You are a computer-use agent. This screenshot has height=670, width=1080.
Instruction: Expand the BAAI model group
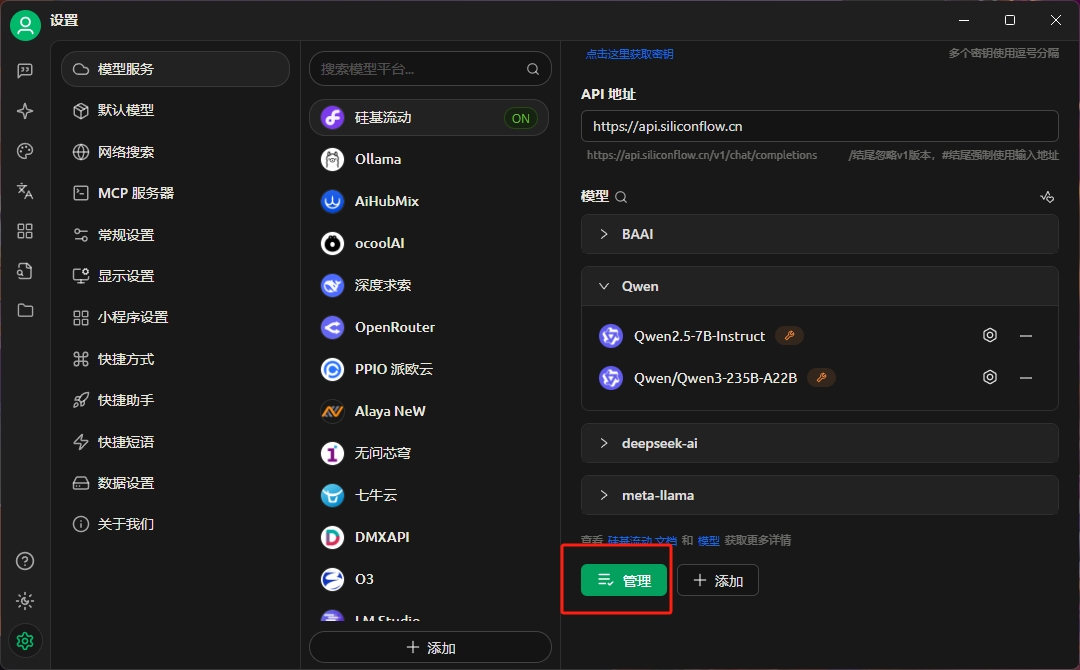819,234
